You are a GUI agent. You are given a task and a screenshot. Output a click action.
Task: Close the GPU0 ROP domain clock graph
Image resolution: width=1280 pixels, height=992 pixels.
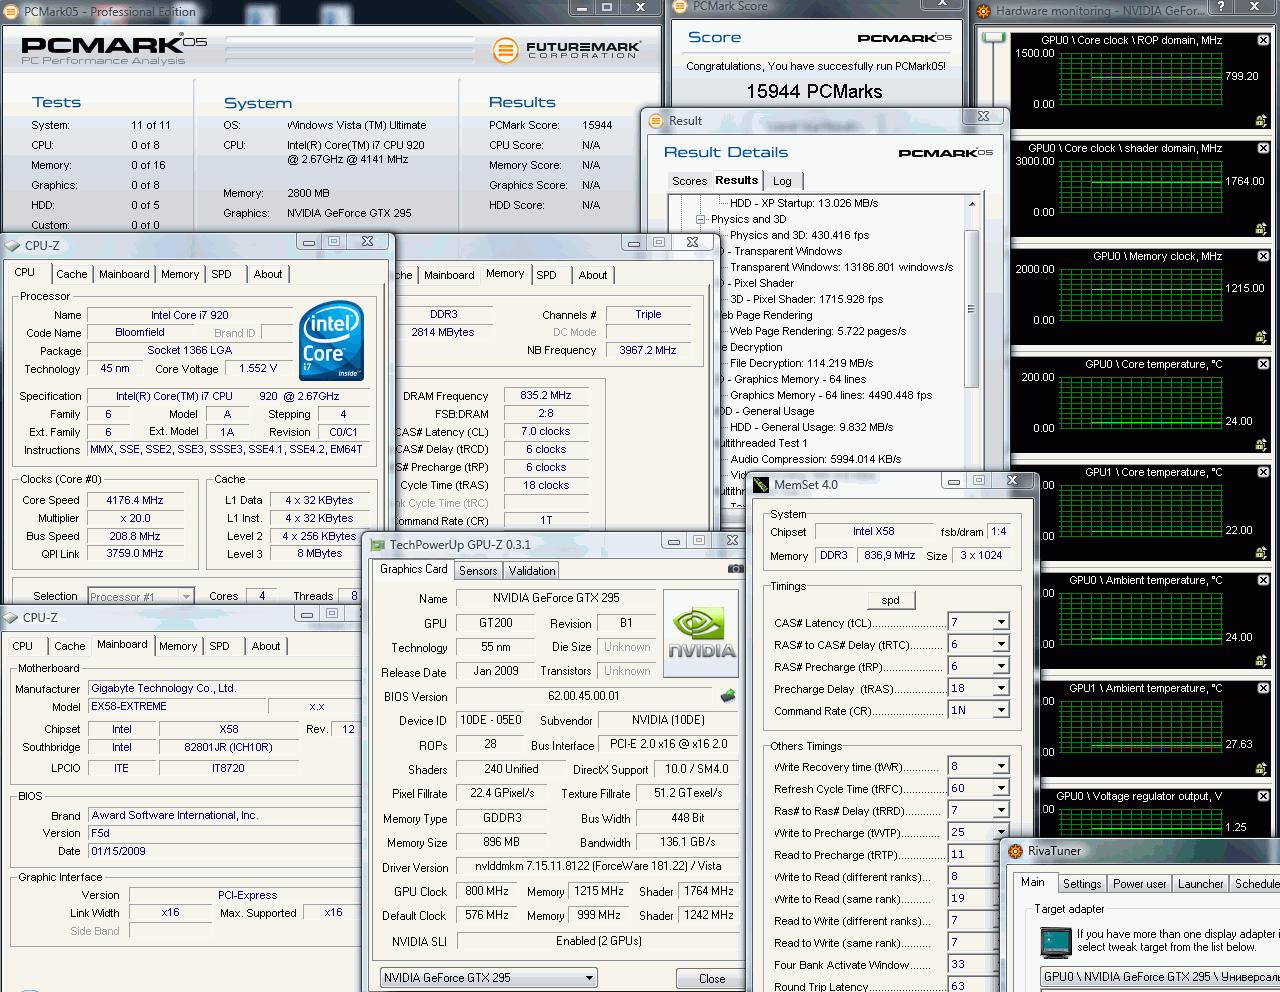1263,41
